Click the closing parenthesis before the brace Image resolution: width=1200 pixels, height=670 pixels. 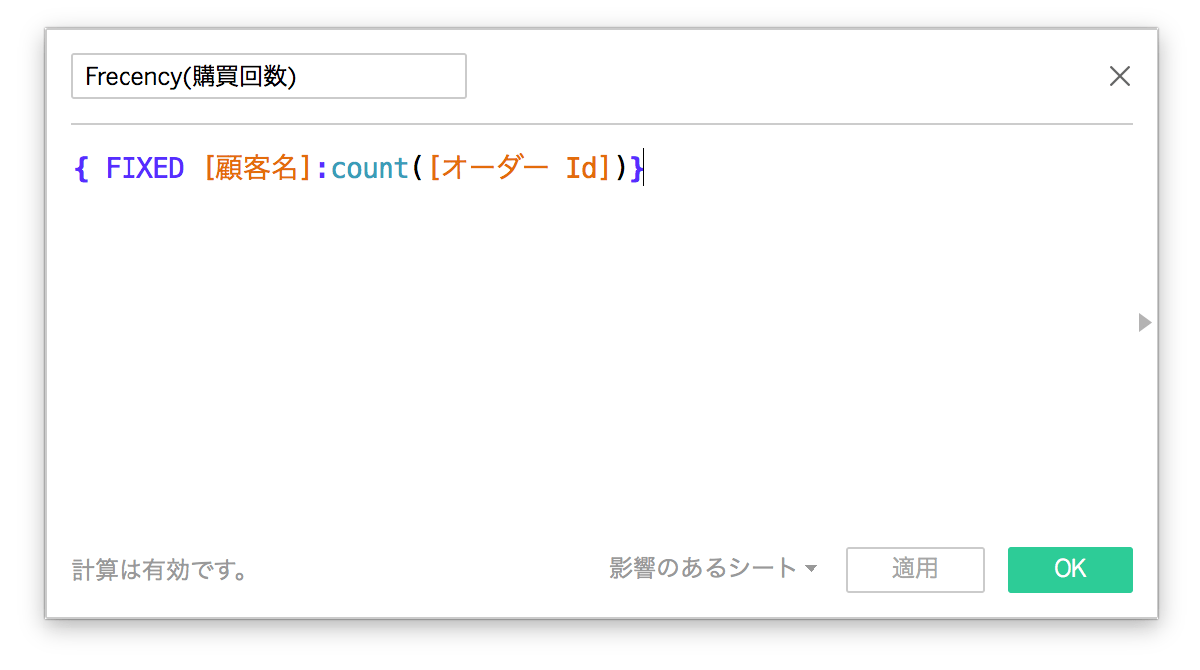tap(621, 169)
